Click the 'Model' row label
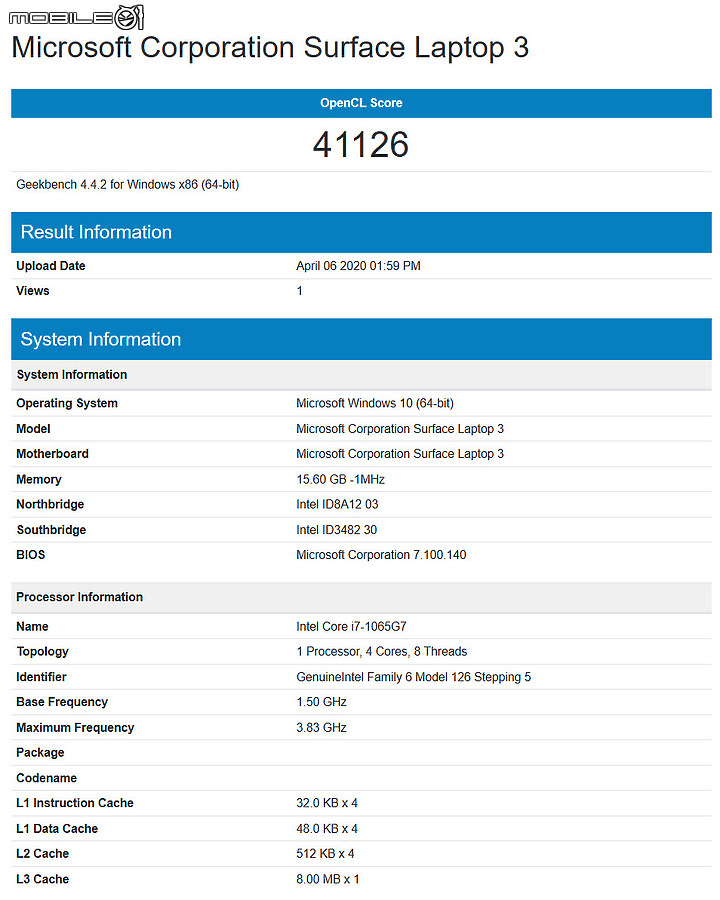This screenshot has height=900, width=720. click(33, 429)
